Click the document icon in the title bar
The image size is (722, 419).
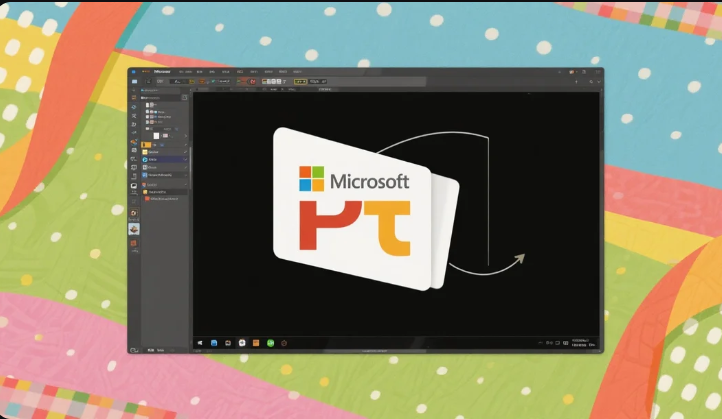pos(583,72)
